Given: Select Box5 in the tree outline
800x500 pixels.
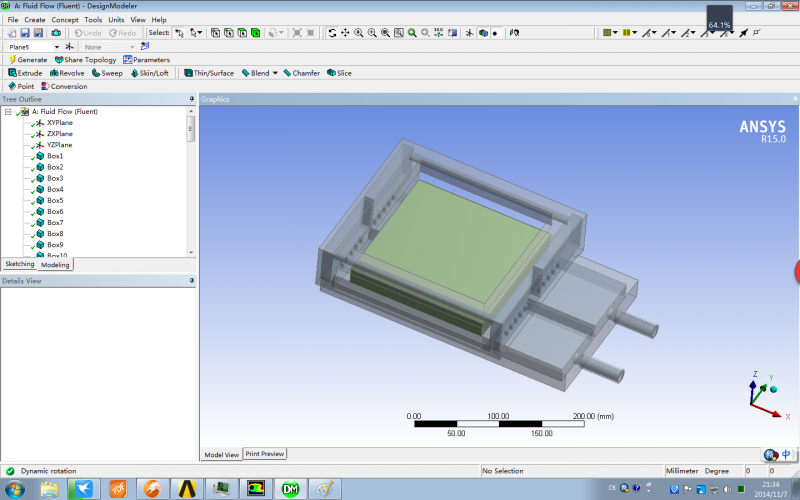Looking at the screenshot, I should [55, 200].
